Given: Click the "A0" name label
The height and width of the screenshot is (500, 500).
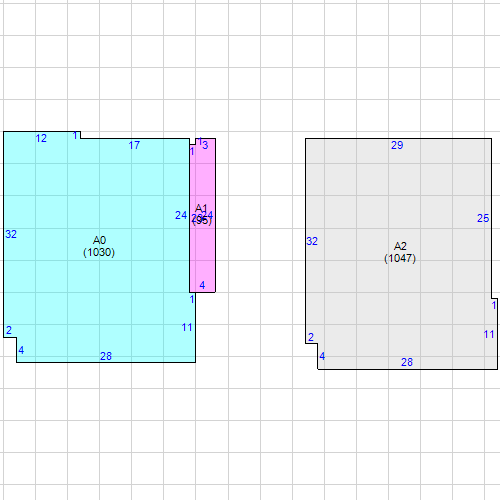Looking at the screenshot, I should coord(99,240).
